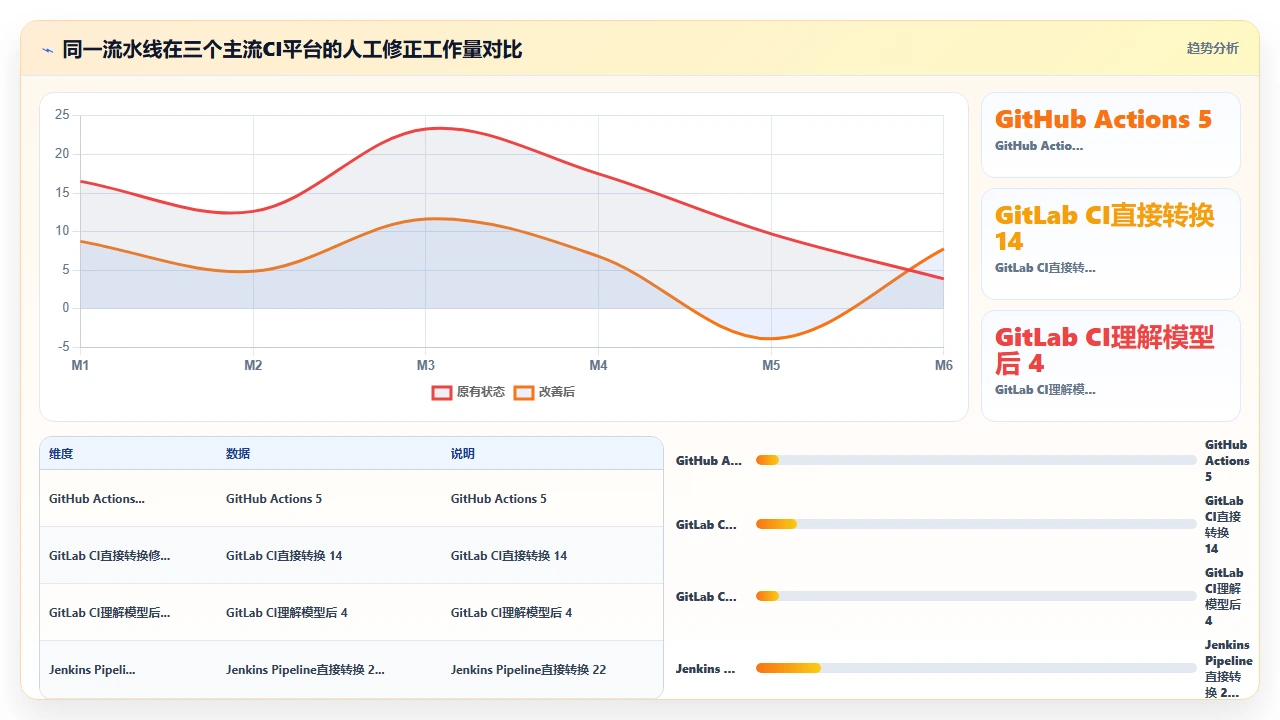Select the M2 label on the chart x-axis
Image resolution: width=1280 pixels, height=720 pixels.
(253, 365)
